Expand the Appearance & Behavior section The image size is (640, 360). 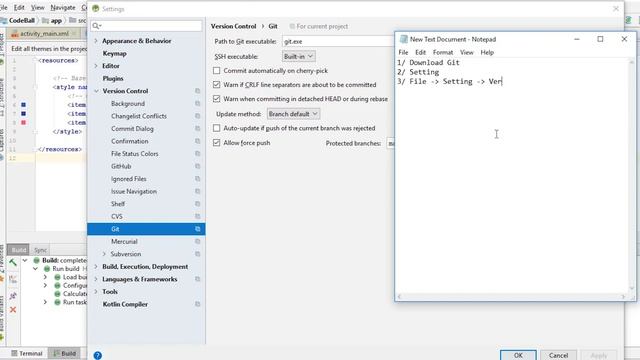(x=96, y=41)
